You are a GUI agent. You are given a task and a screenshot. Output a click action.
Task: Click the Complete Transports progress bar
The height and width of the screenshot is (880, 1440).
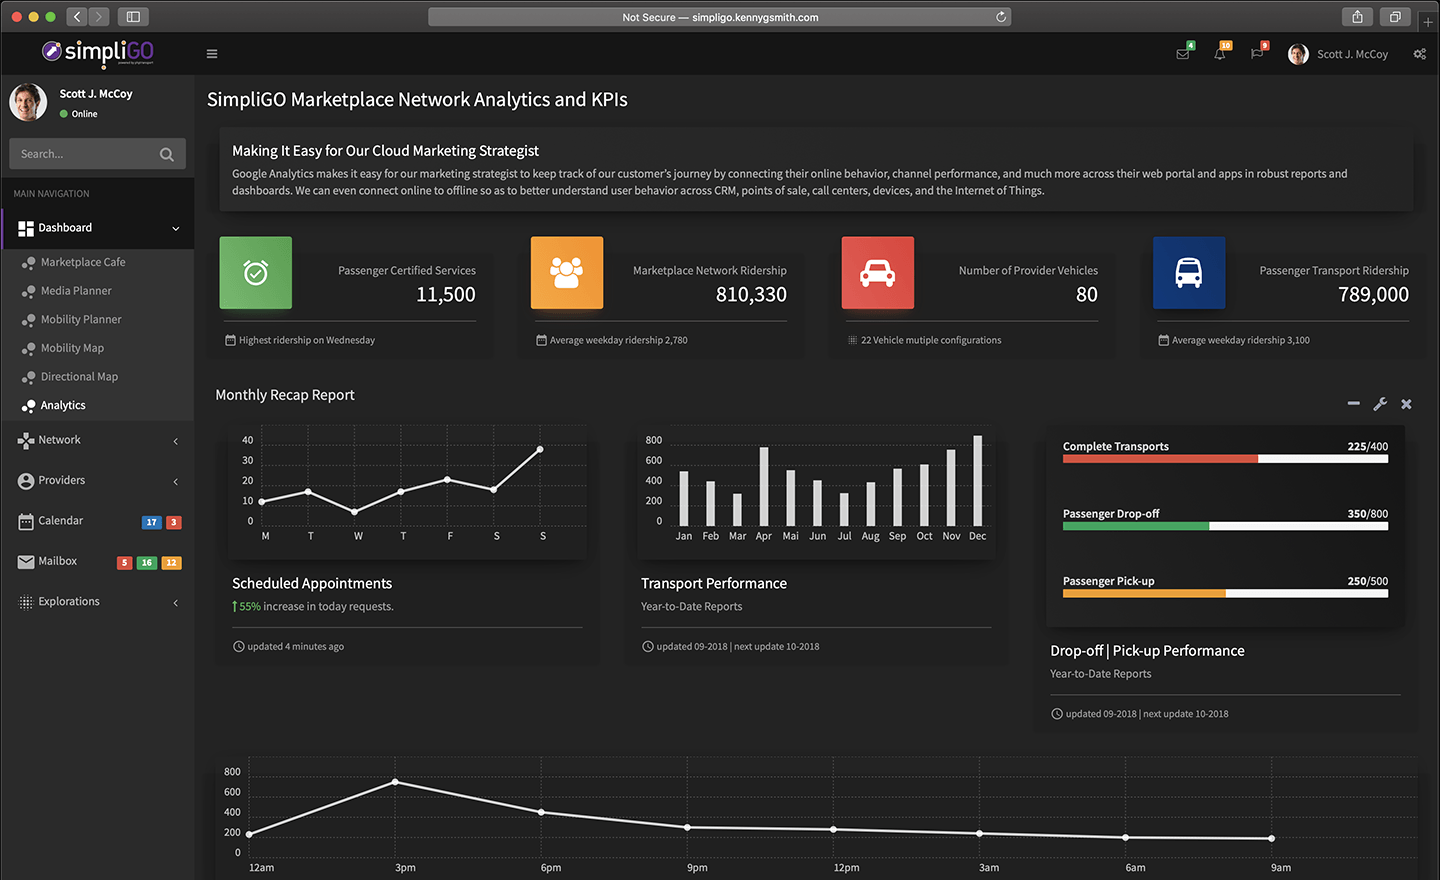1225,459
